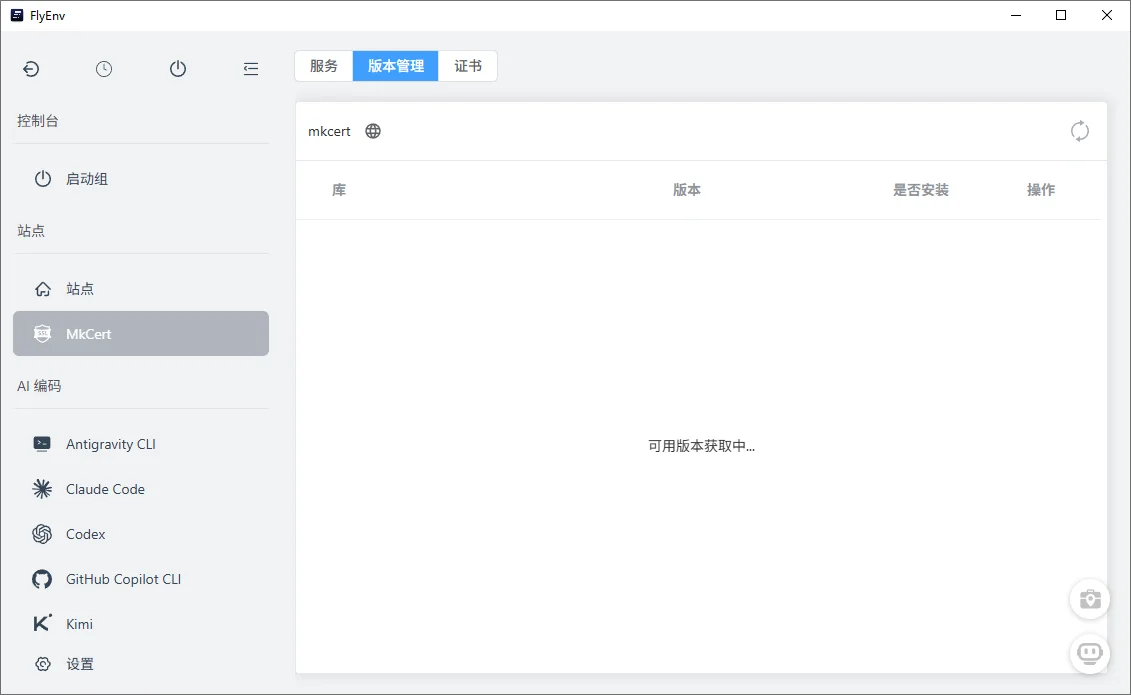Open the history clock icon

point(104,69)
